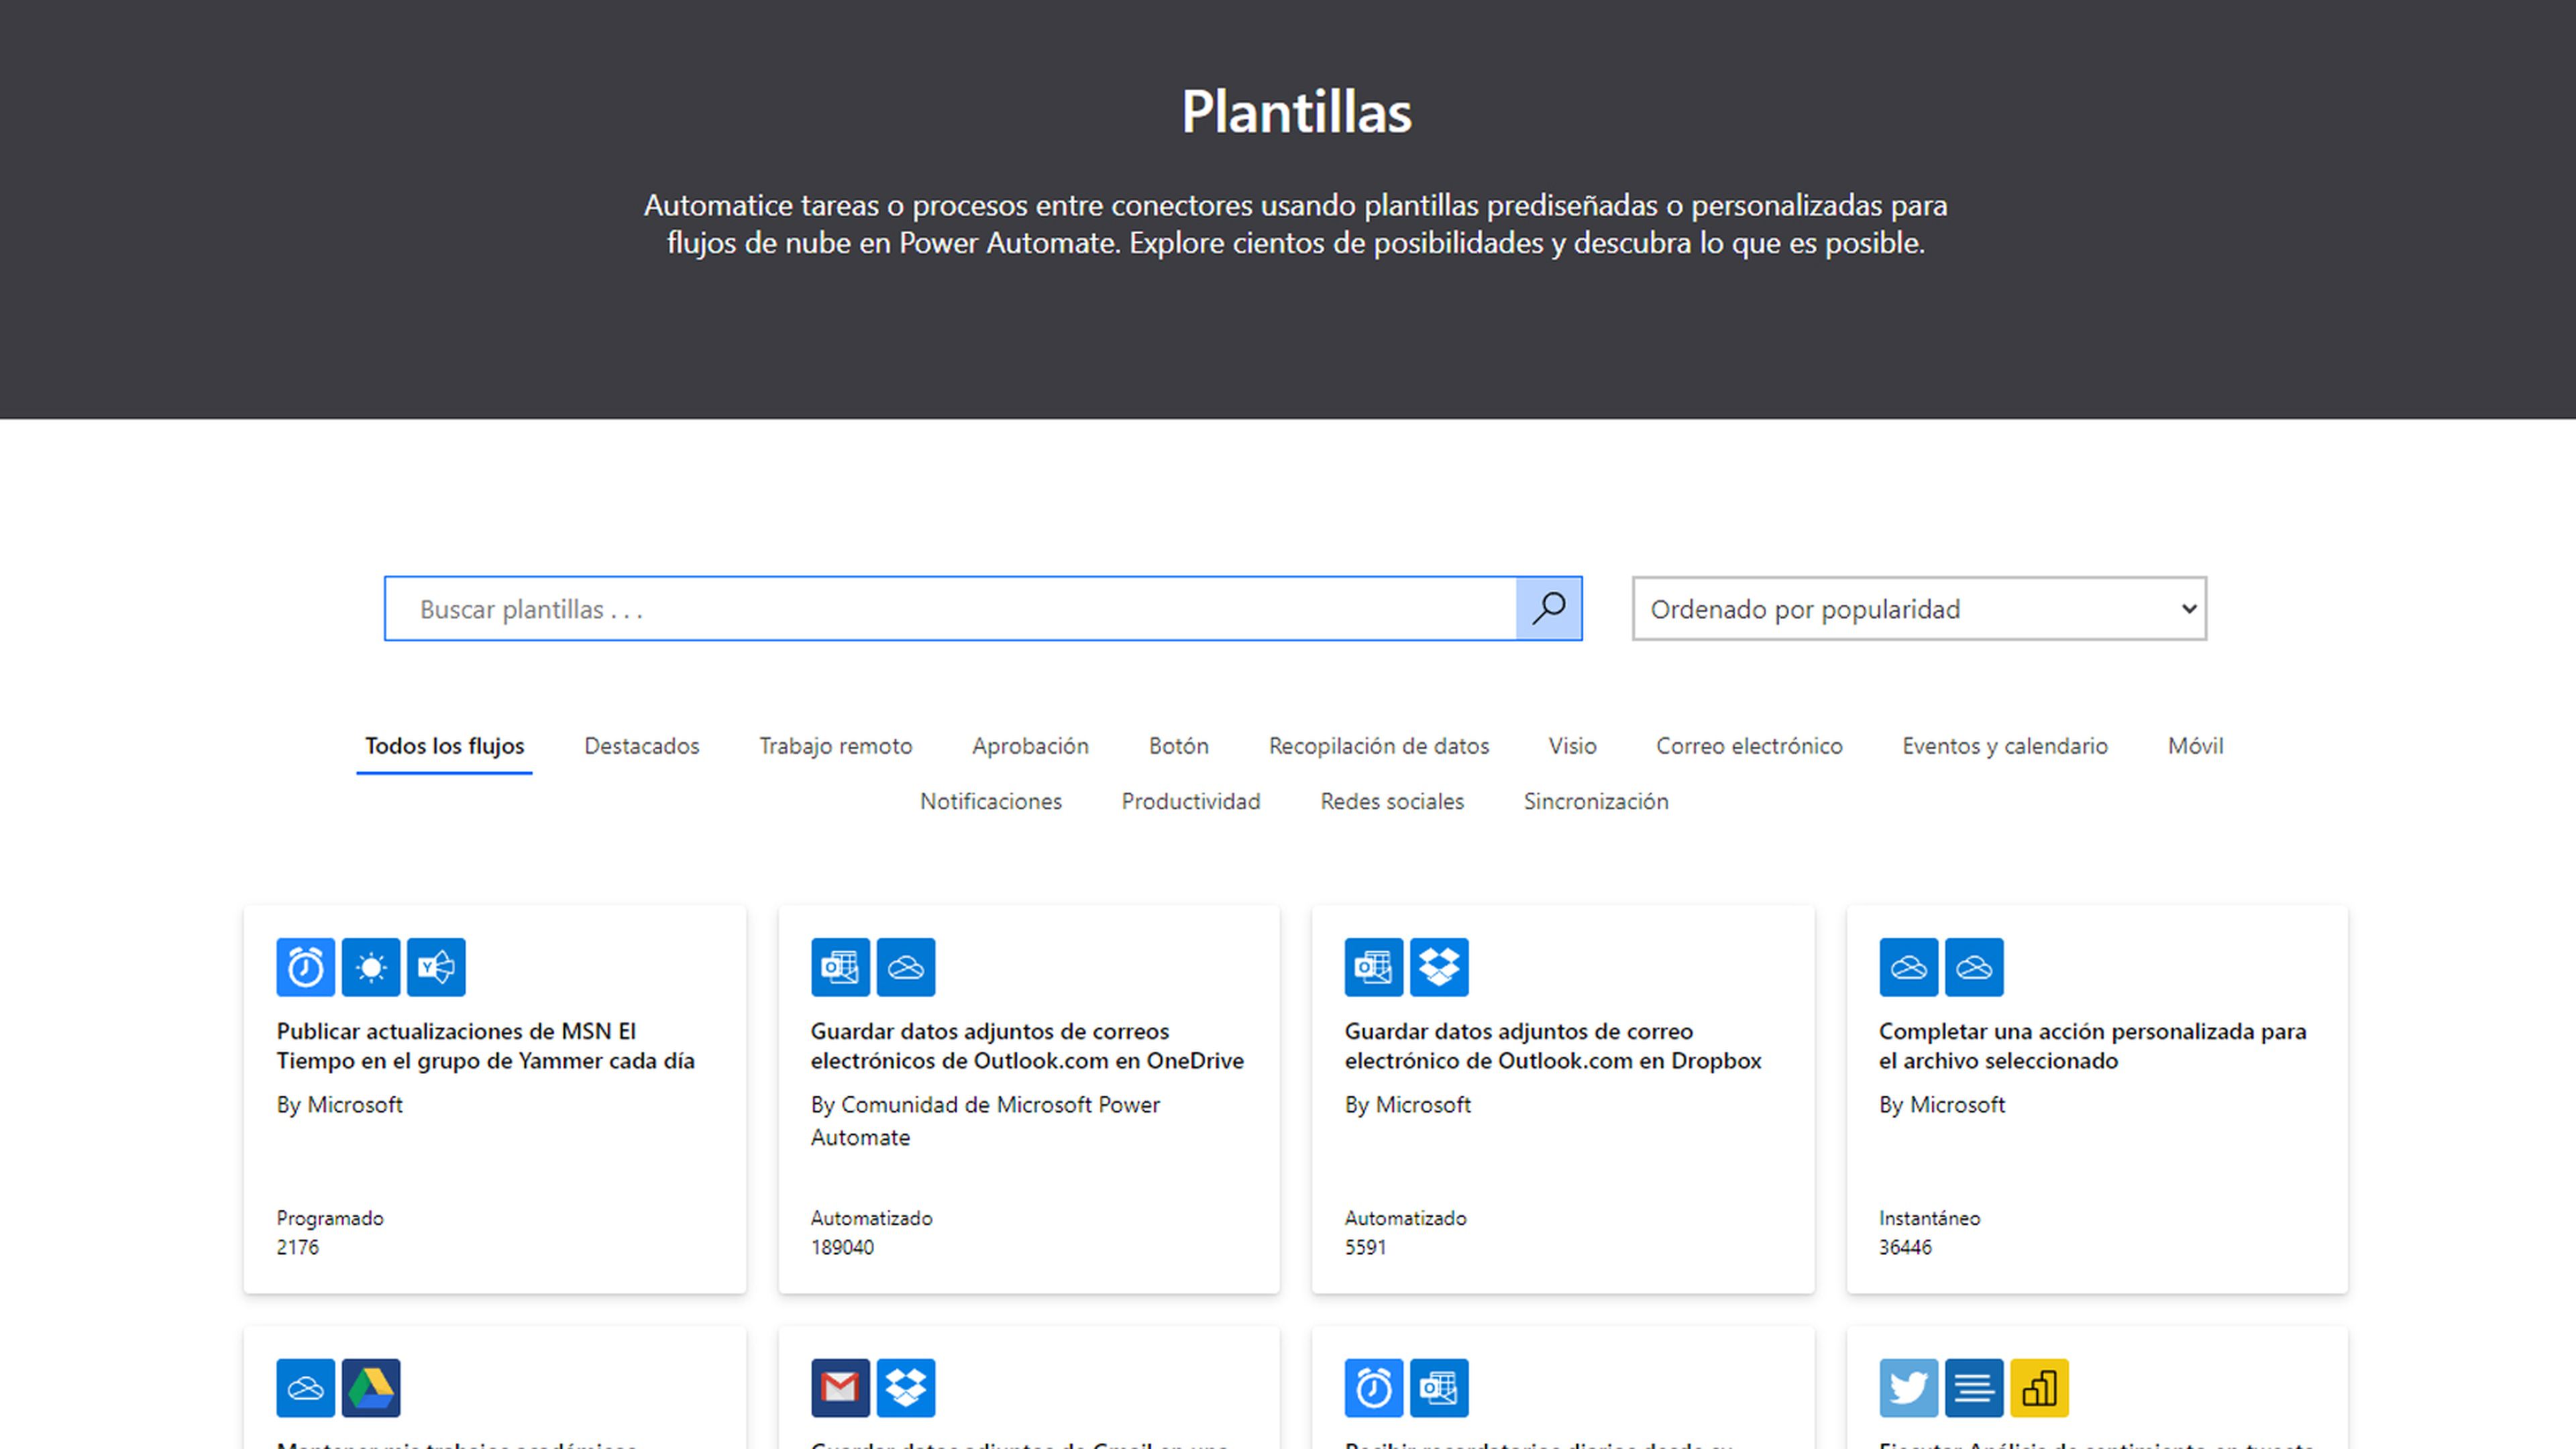
Task: Select the Aprobación tab
Action: coord(1030,746)
